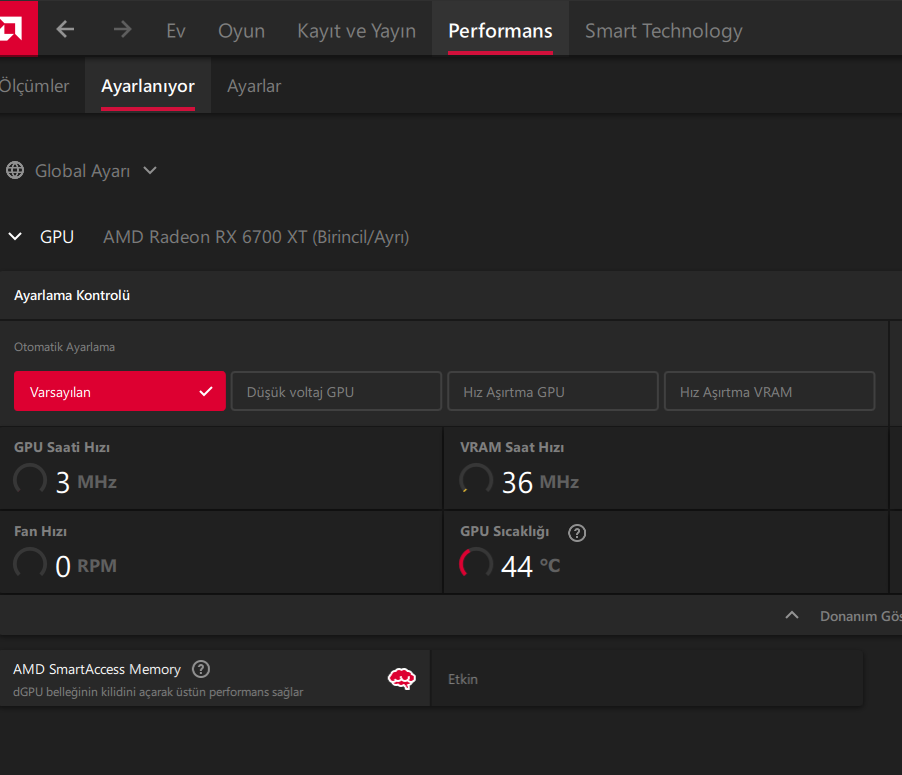Click the Ayarlama Kontrolü header
The image size is (902, 775).
pos(72,295)
